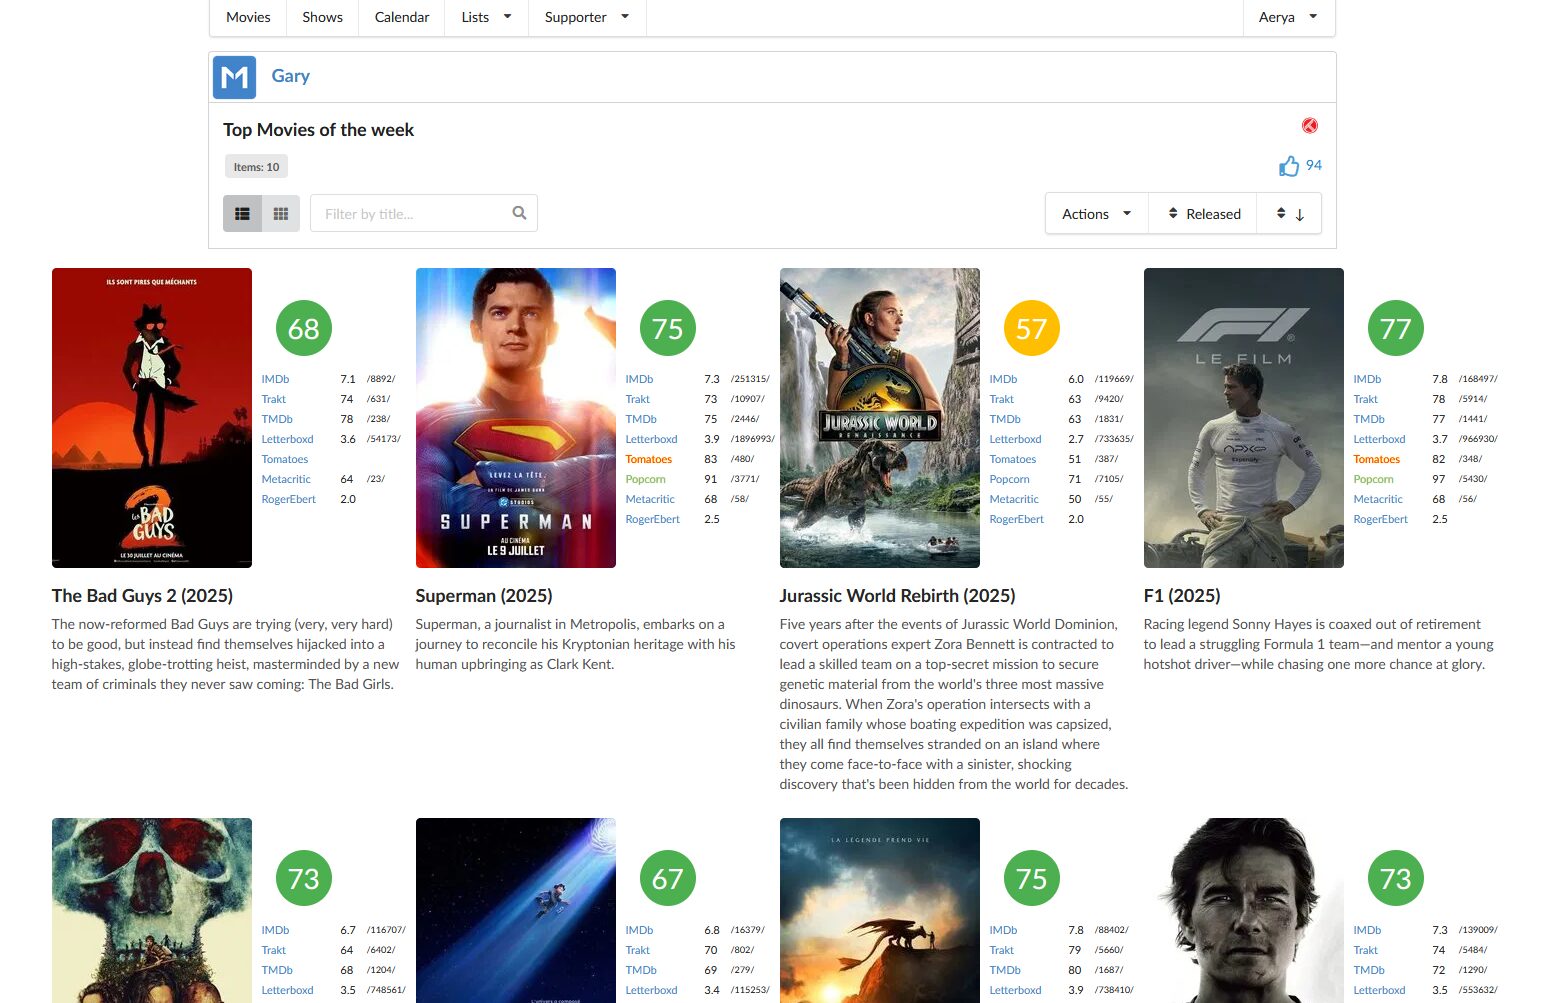This screenshot has width=1541, height=1003.
Task: Click score badge 77 for F1
Action: [x=1396, y=328]
